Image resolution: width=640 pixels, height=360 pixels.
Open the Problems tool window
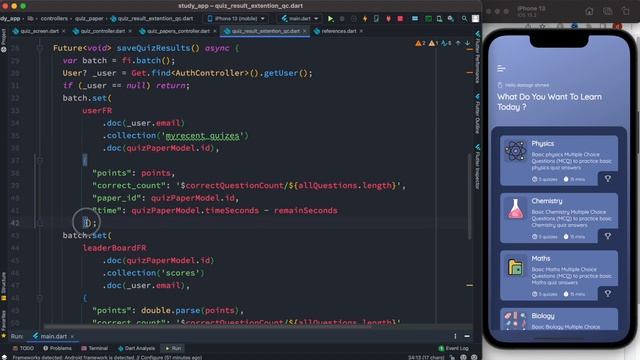[58, 348]
